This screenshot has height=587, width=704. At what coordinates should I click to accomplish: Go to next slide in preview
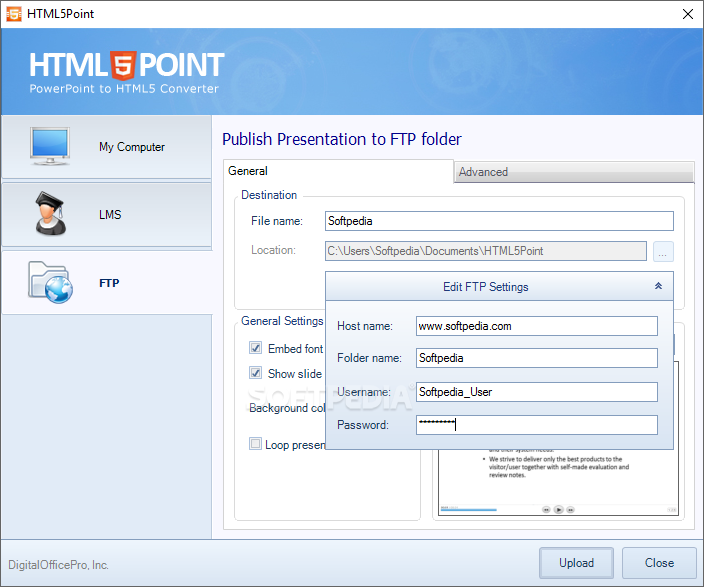click(570, 510)
